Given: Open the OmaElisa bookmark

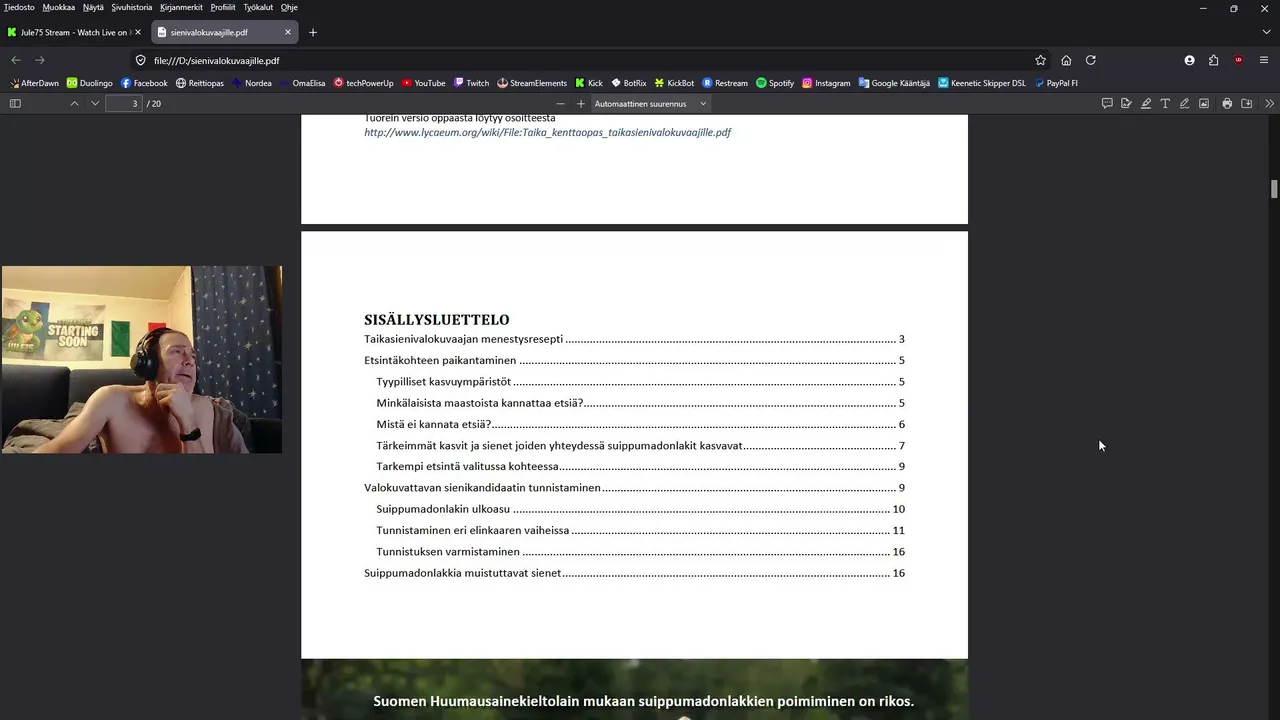Looking at the screenshot, I should click(x=302, y=83).
